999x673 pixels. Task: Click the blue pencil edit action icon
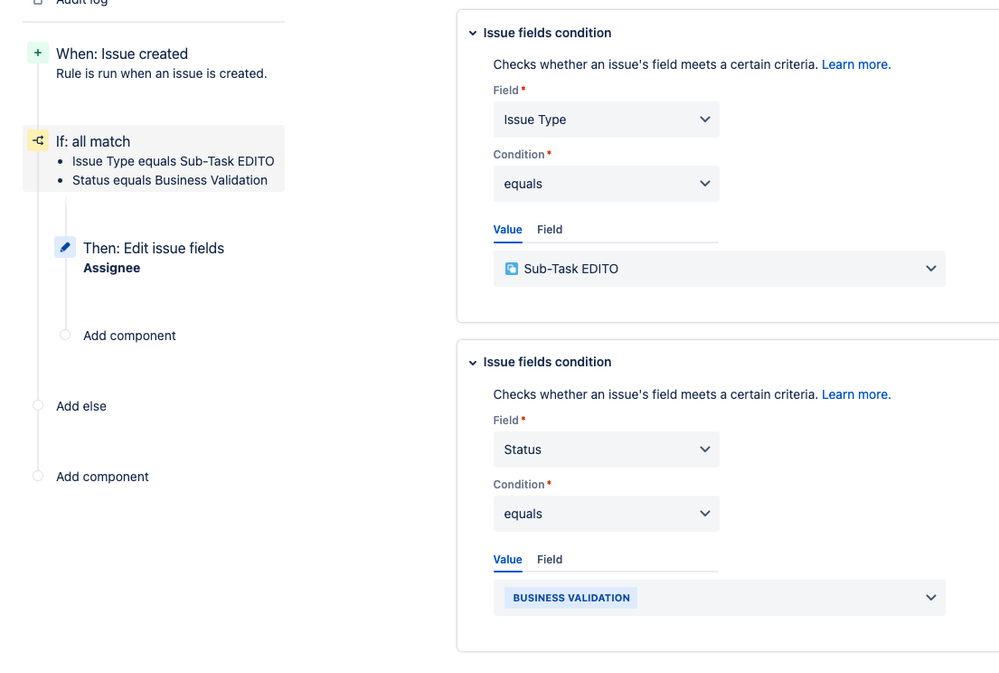65,247
